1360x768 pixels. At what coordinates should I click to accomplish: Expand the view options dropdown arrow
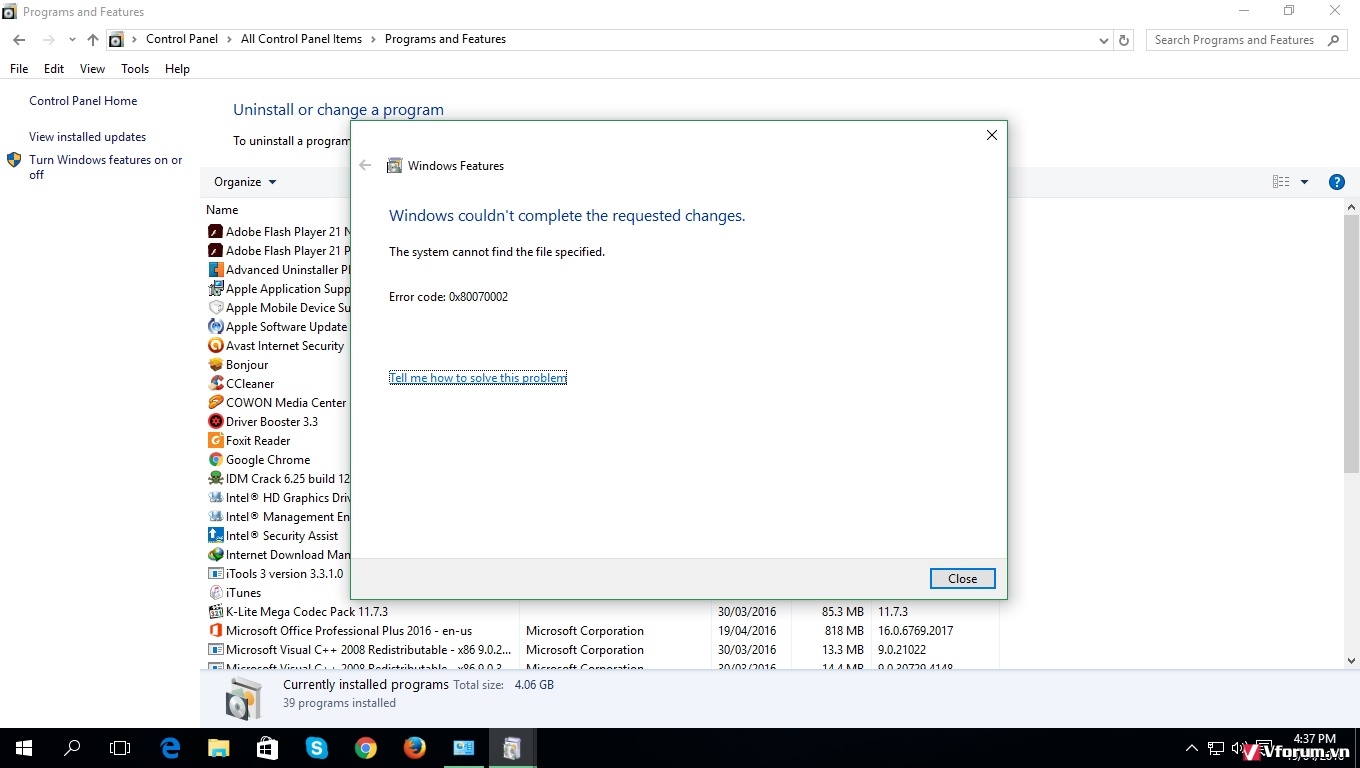1304,182
